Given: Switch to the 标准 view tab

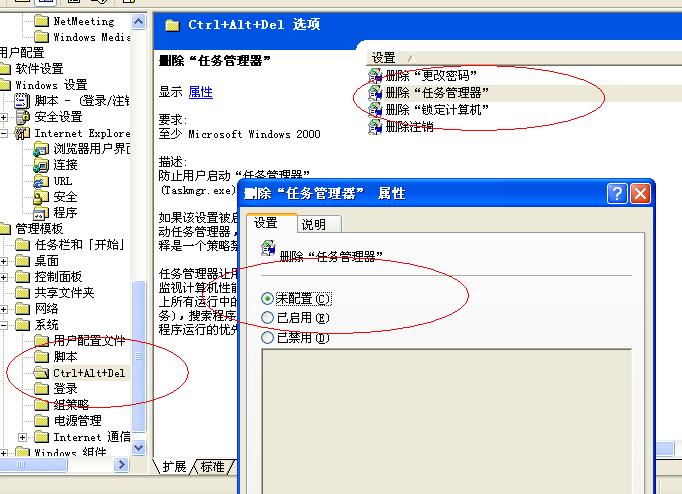Looking at the screenshot, I should (x=213, y=467).
